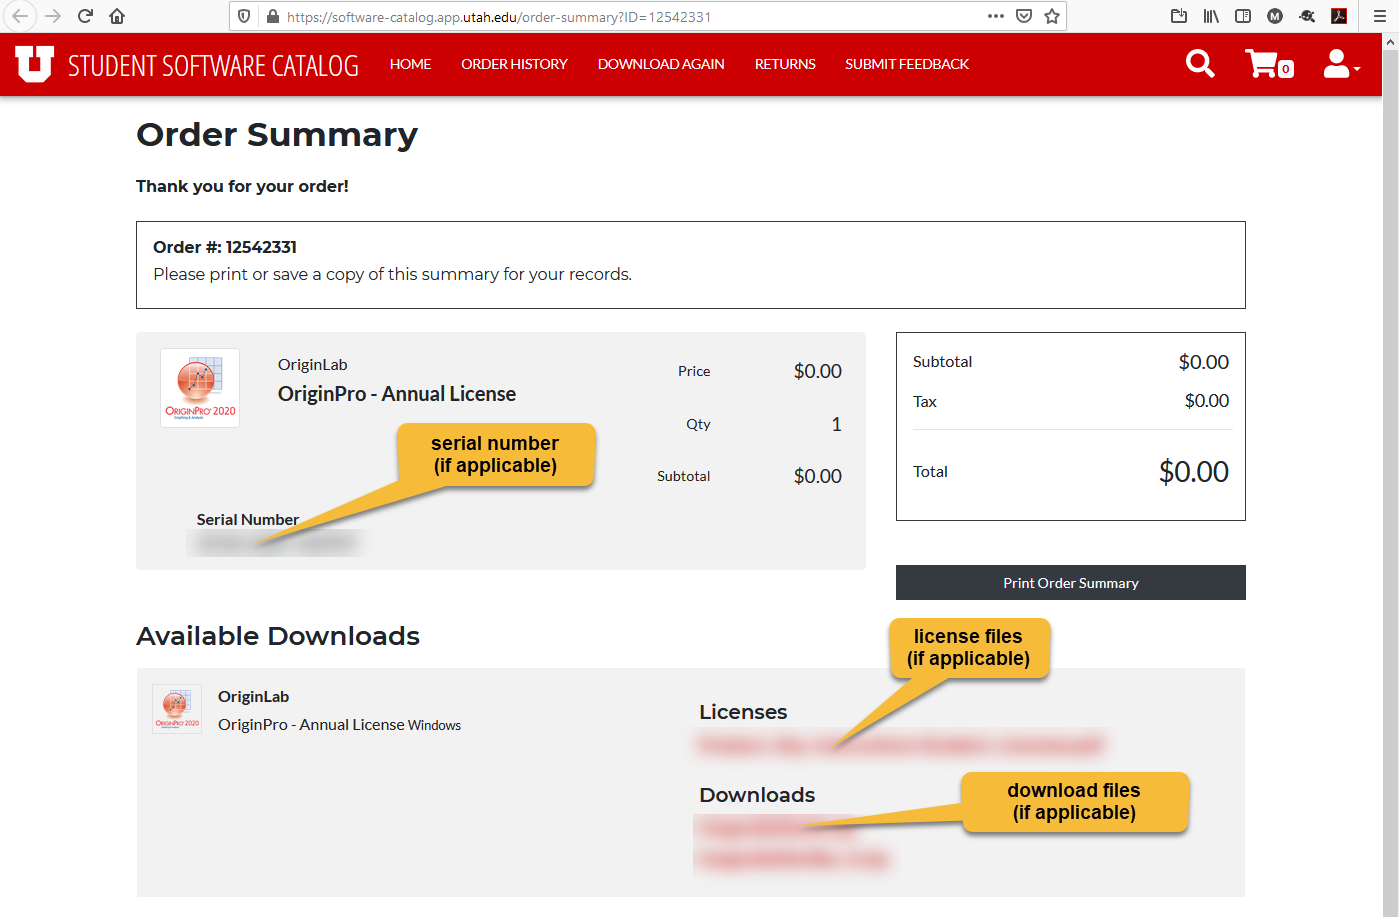1399x917 pixels.
Task: Click the 'Please print or save a copy' notice
Action: tap(392, 274)
